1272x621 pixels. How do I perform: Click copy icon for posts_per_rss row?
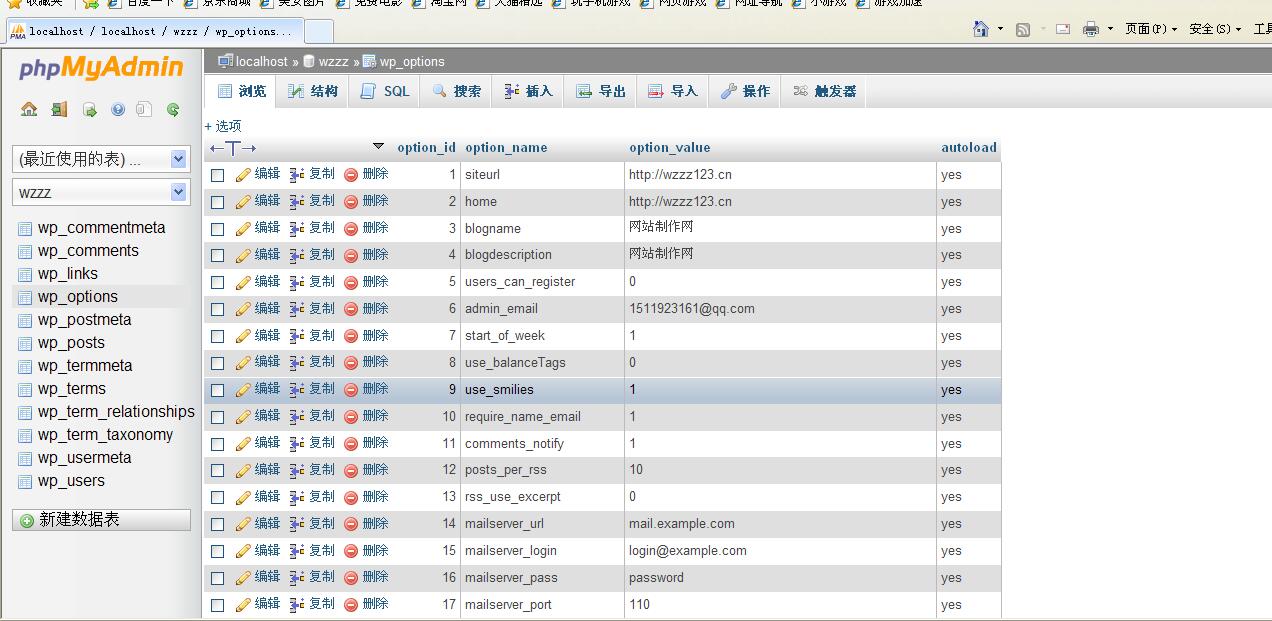pos(297,470)
